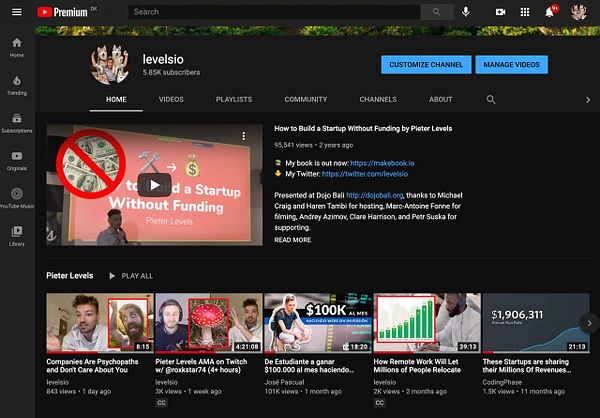
Task: Click title 'These Startups are sharing their Millions'
Action: [x=527, y=366]
